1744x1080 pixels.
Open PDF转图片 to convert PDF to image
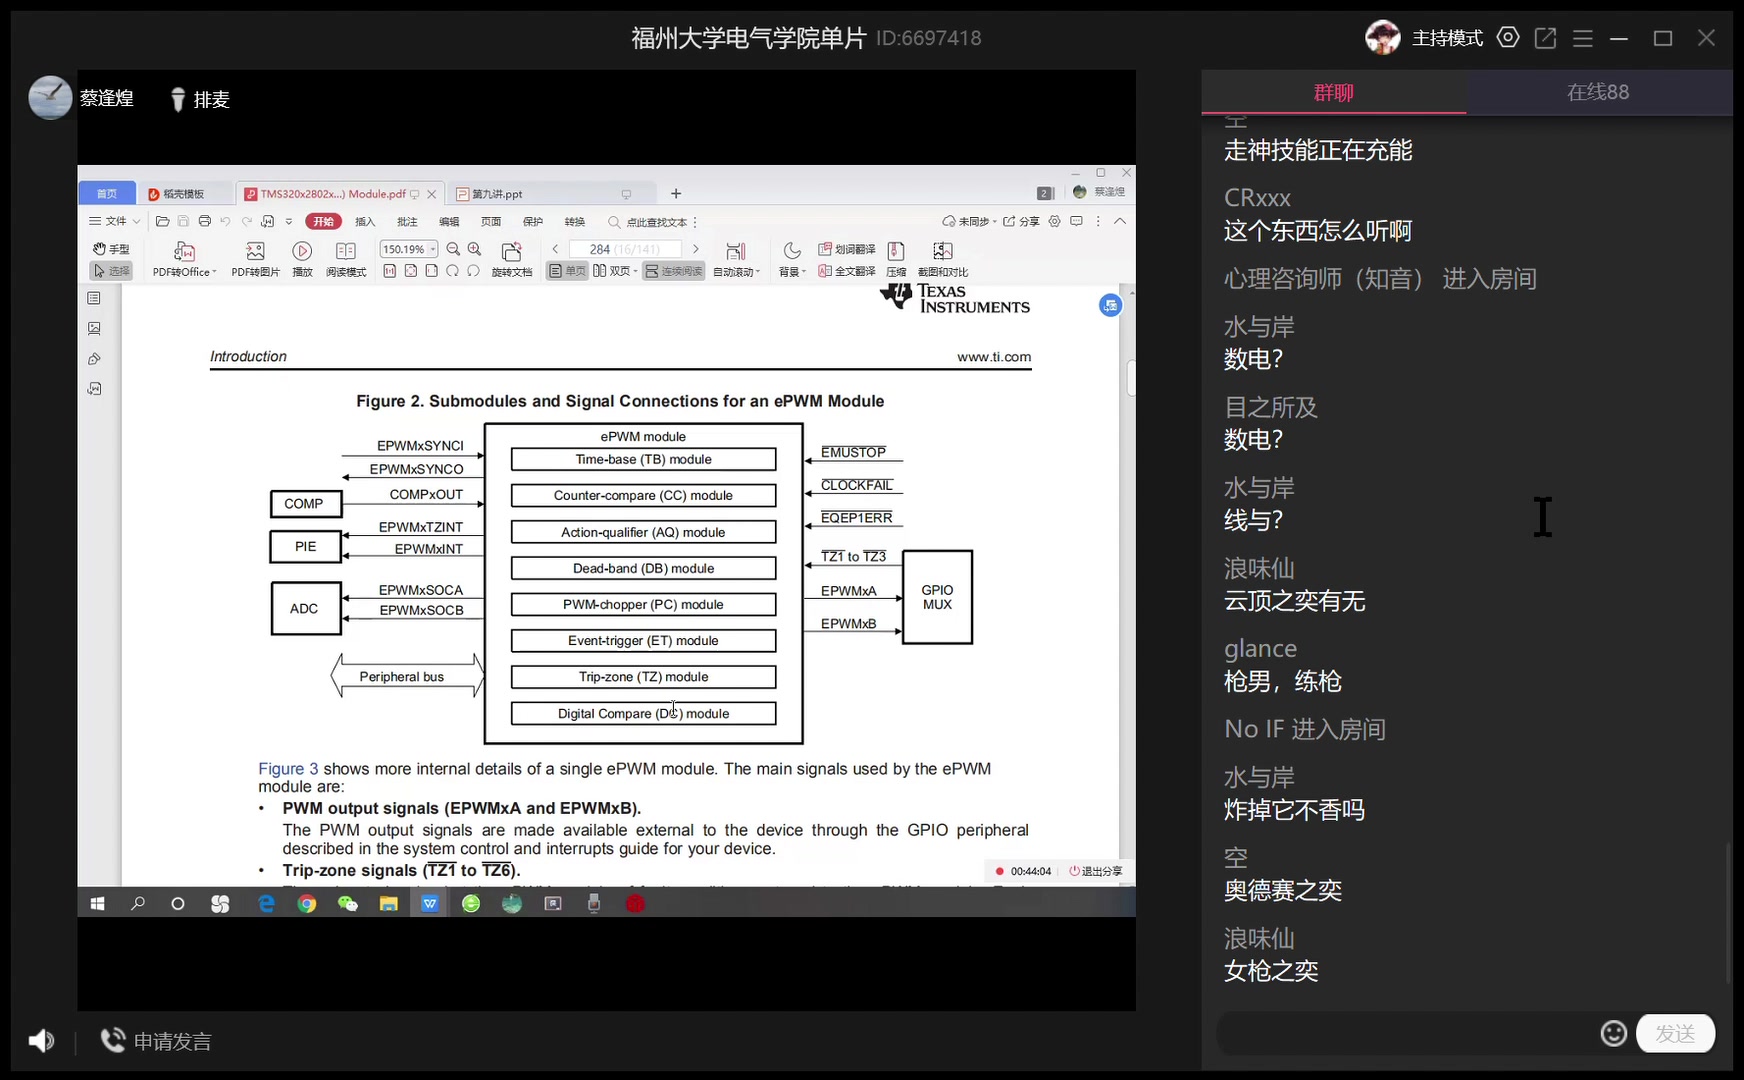click(255, 258)
